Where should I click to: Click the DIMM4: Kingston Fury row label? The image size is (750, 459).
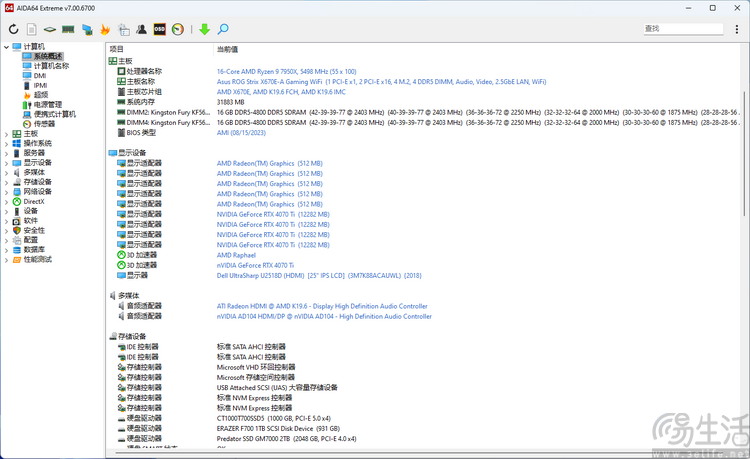click(168, 122)
